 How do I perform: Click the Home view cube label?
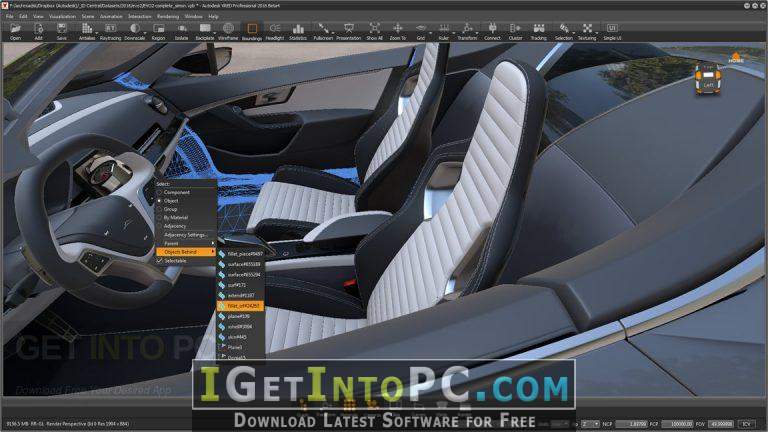736,59
